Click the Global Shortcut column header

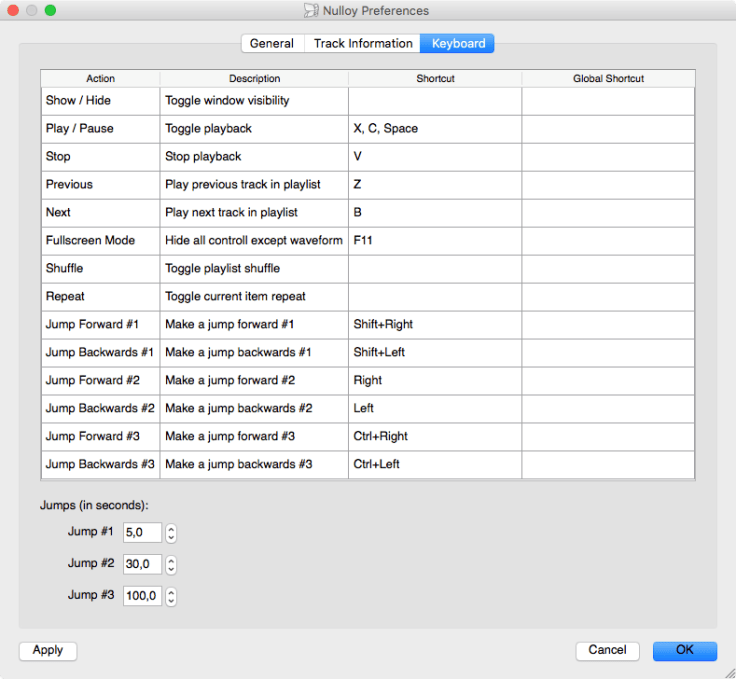608,78
